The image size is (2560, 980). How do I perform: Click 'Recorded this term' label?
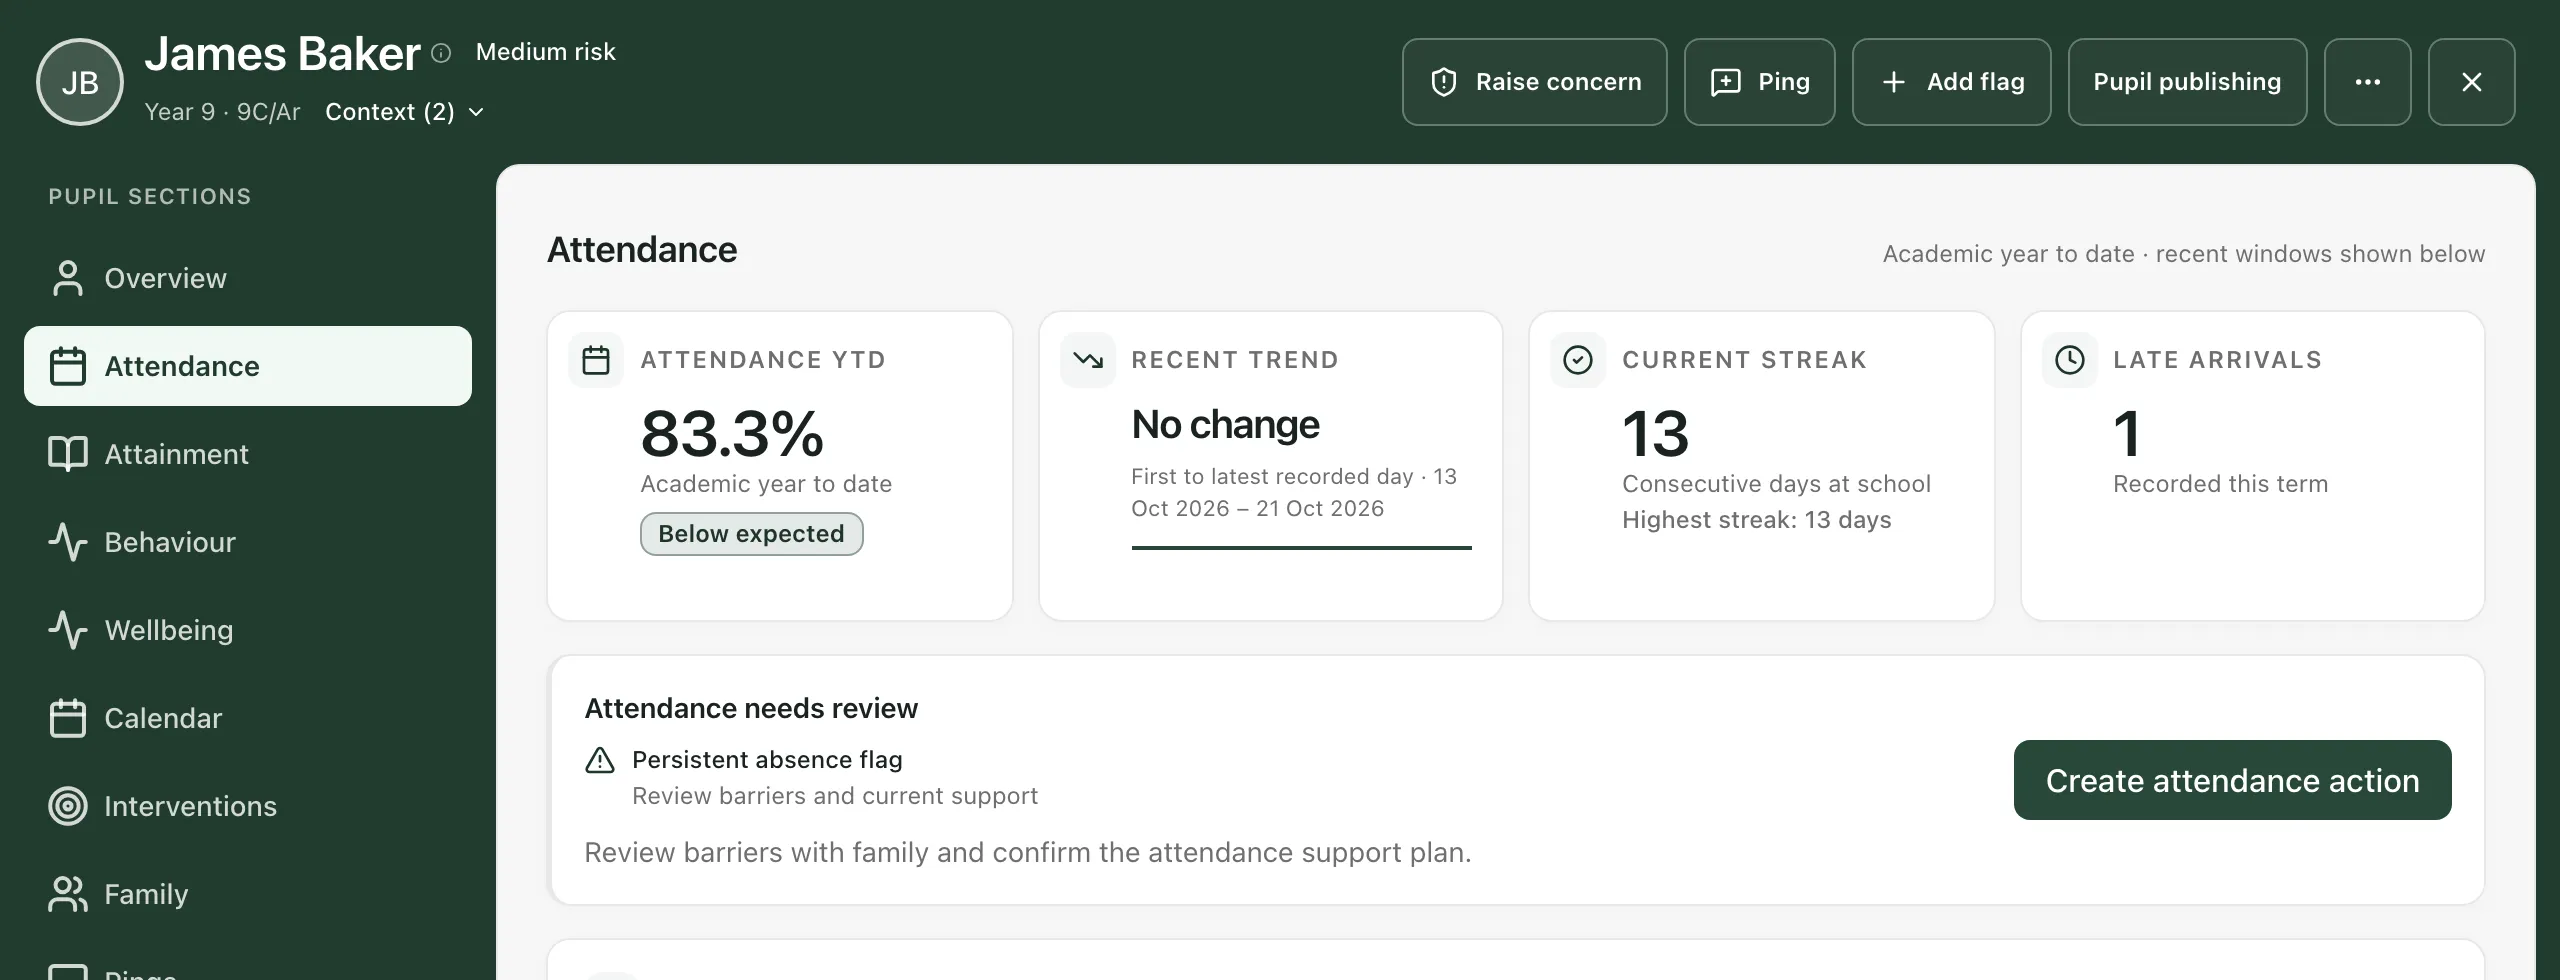[2221, 484]
